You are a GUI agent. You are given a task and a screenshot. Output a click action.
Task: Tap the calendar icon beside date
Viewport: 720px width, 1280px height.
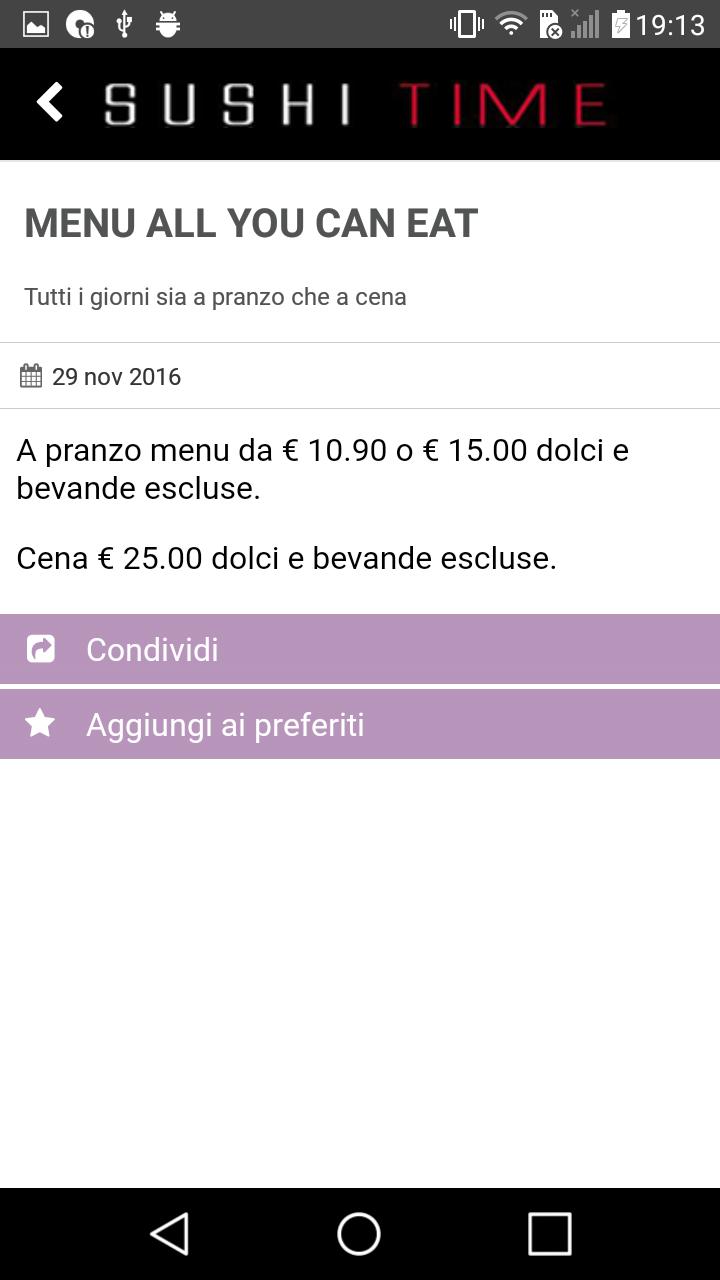coord(31,376)
